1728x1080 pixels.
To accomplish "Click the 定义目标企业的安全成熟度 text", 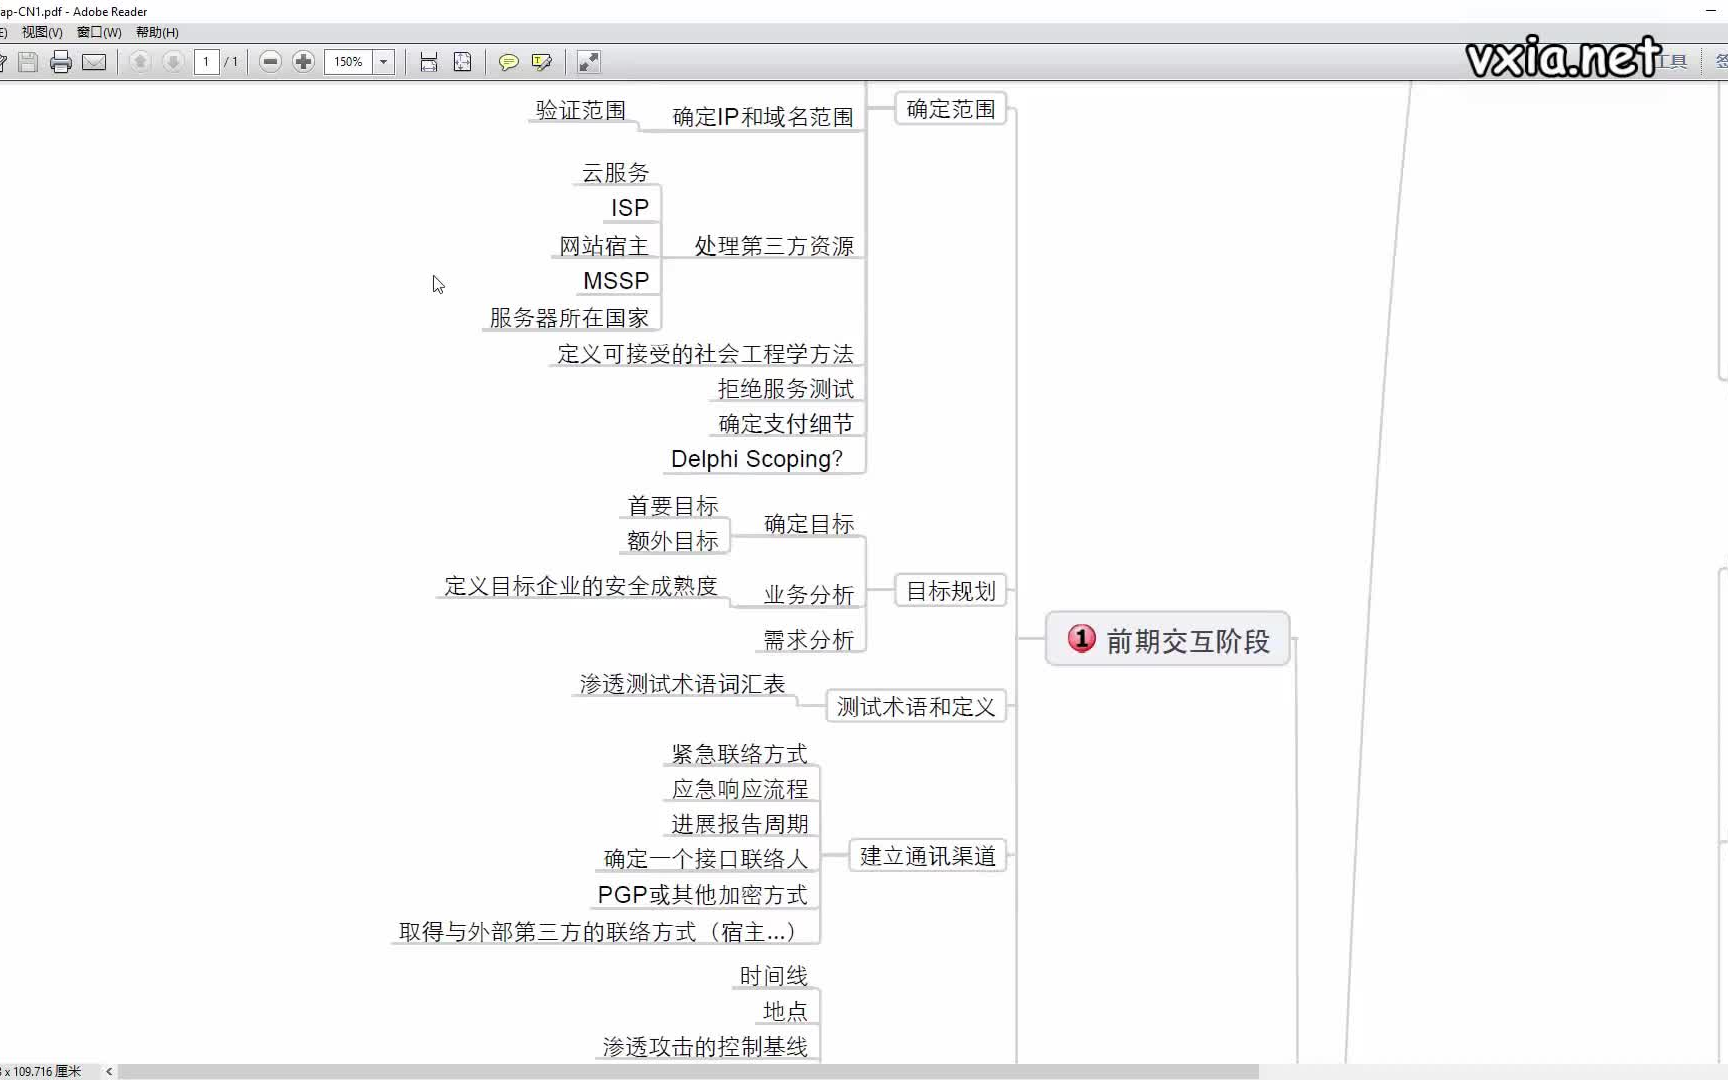I will [581, 586].
